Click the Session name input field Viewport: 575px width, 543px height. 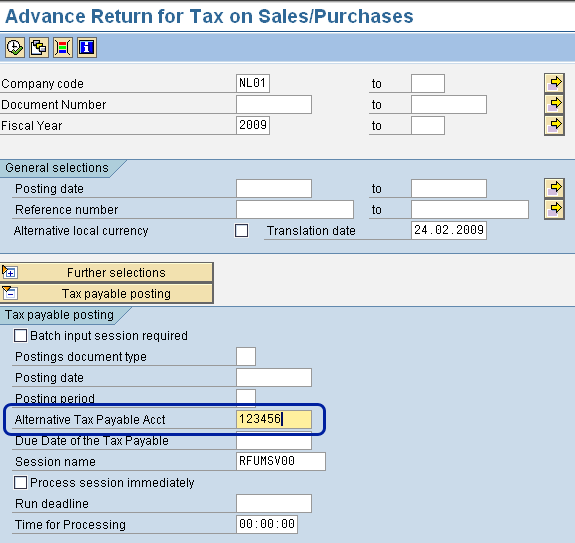(281, 461)
